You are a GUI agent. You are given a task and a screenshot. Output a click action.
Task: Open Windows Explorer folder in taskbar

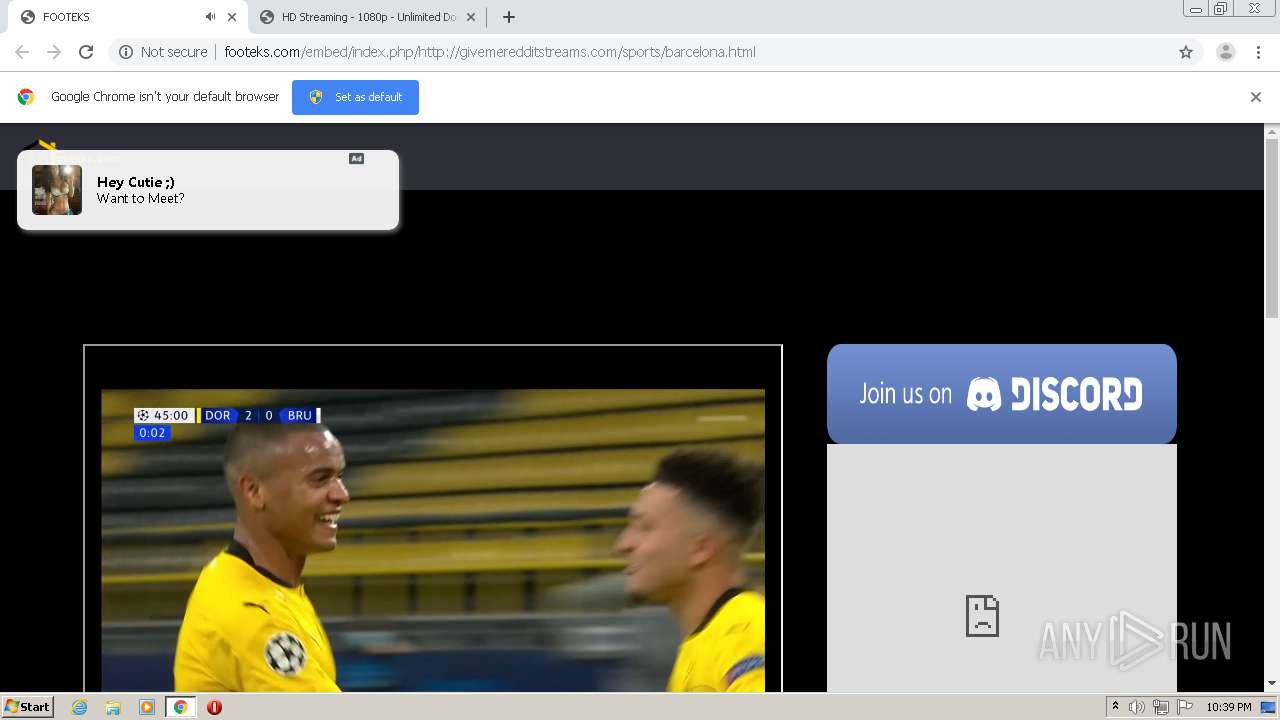[113, 707]
